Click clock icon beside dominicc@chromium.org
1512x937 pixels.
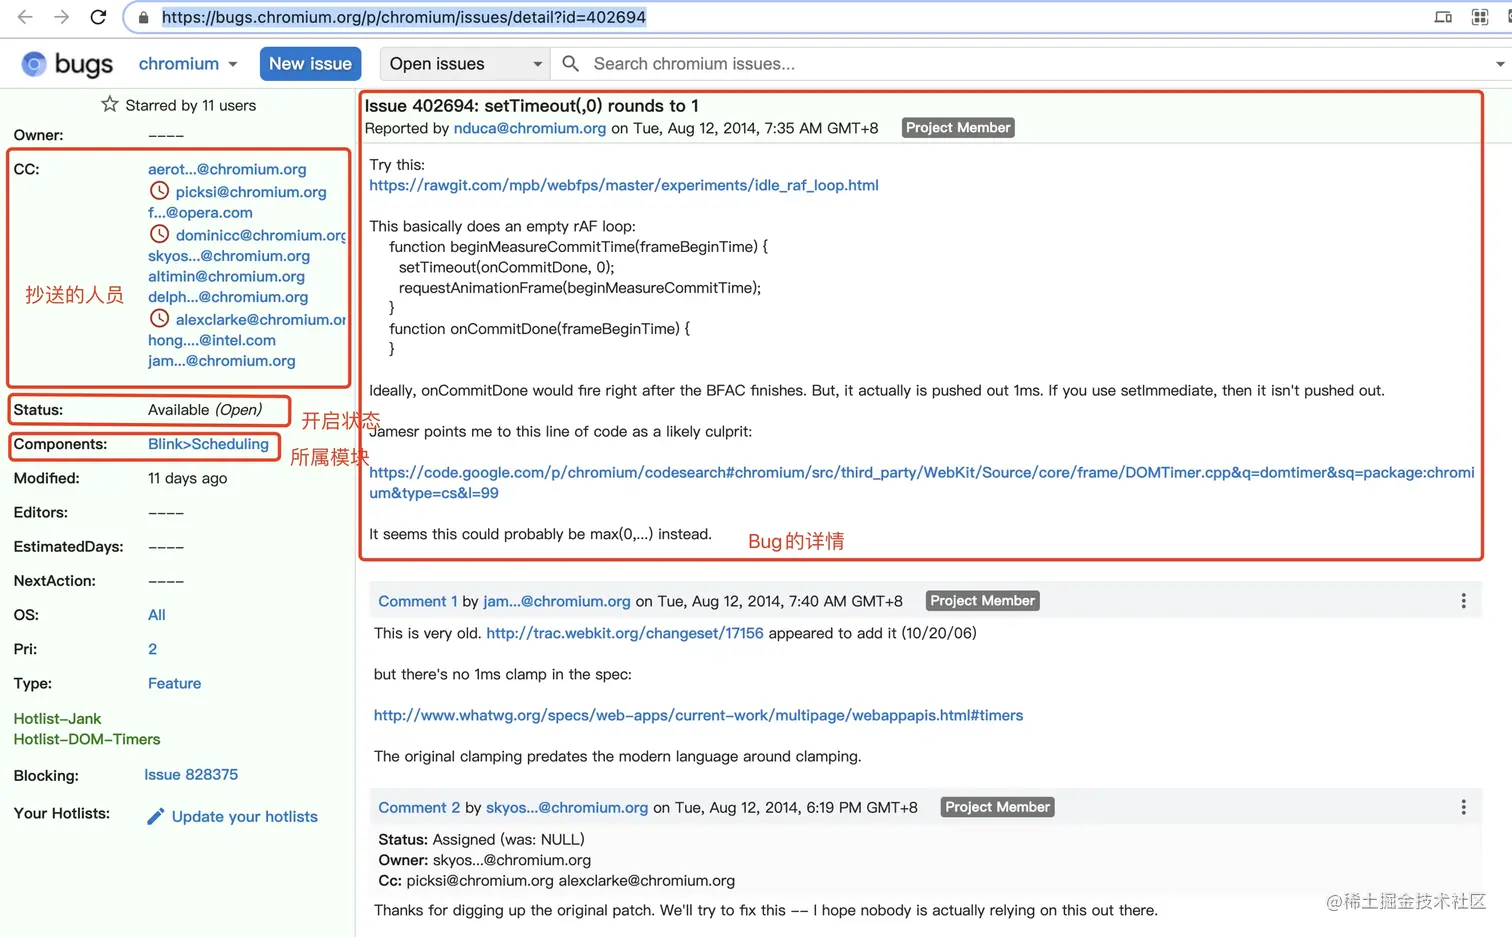(x=159, y=234)
